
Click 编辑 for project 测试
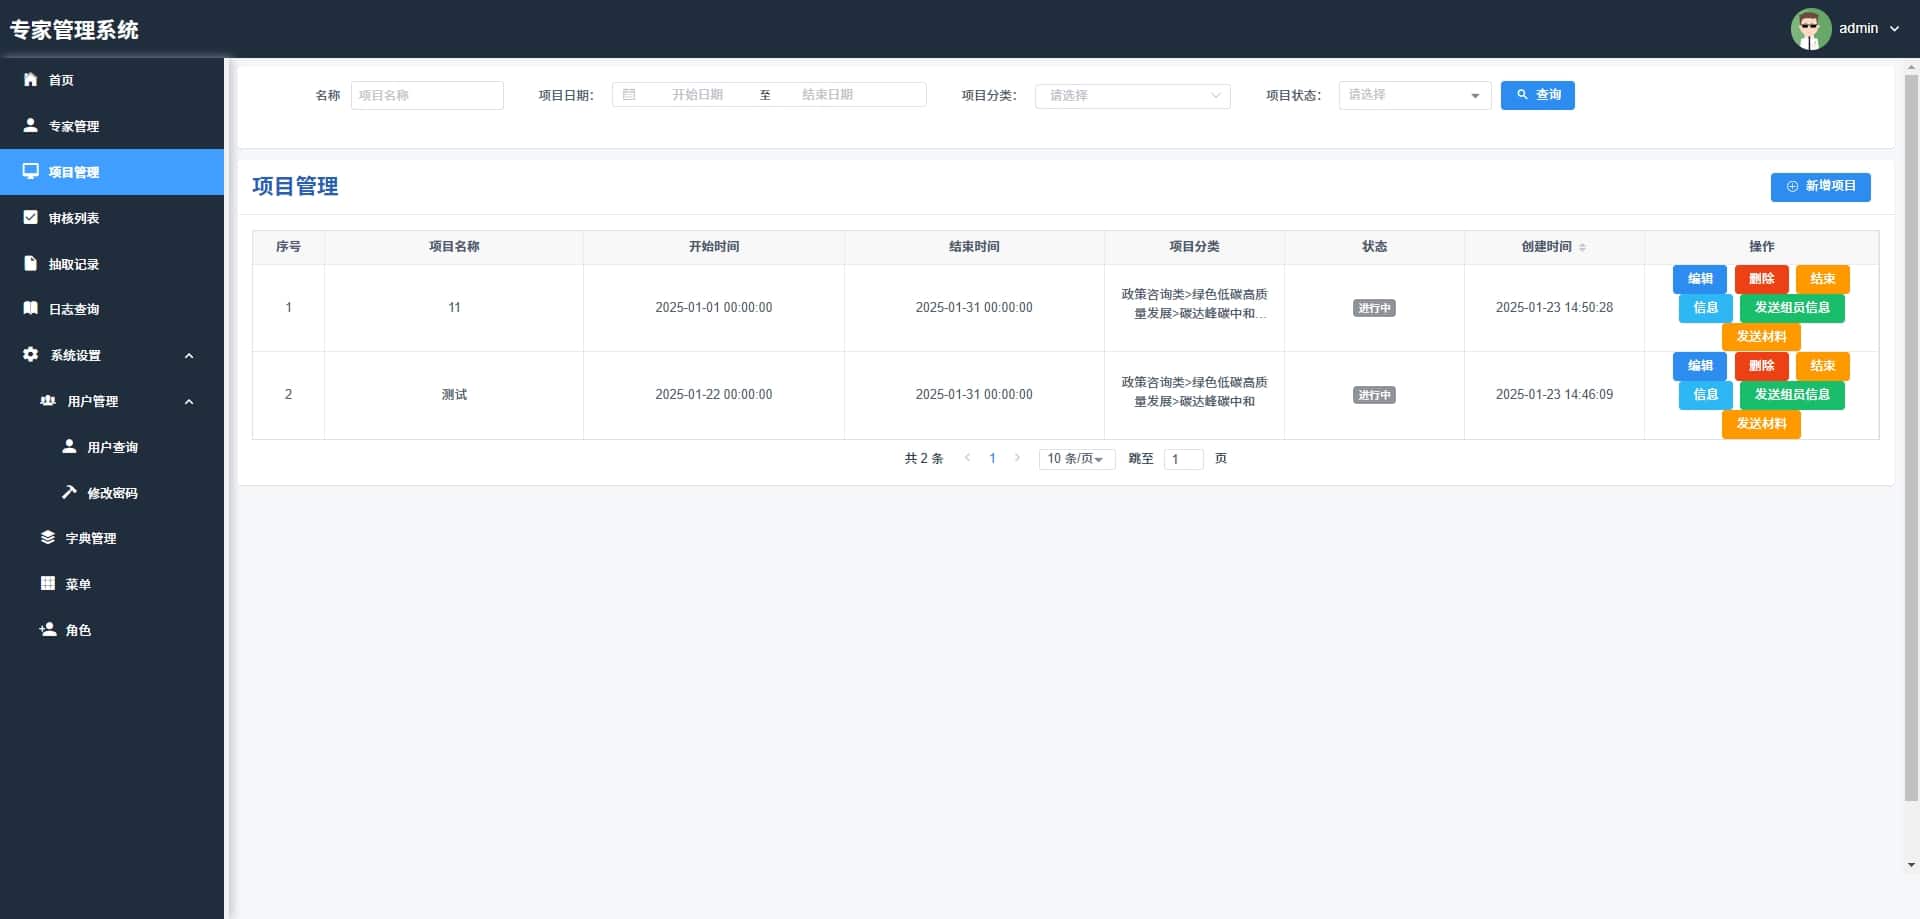pos(1700,366)
